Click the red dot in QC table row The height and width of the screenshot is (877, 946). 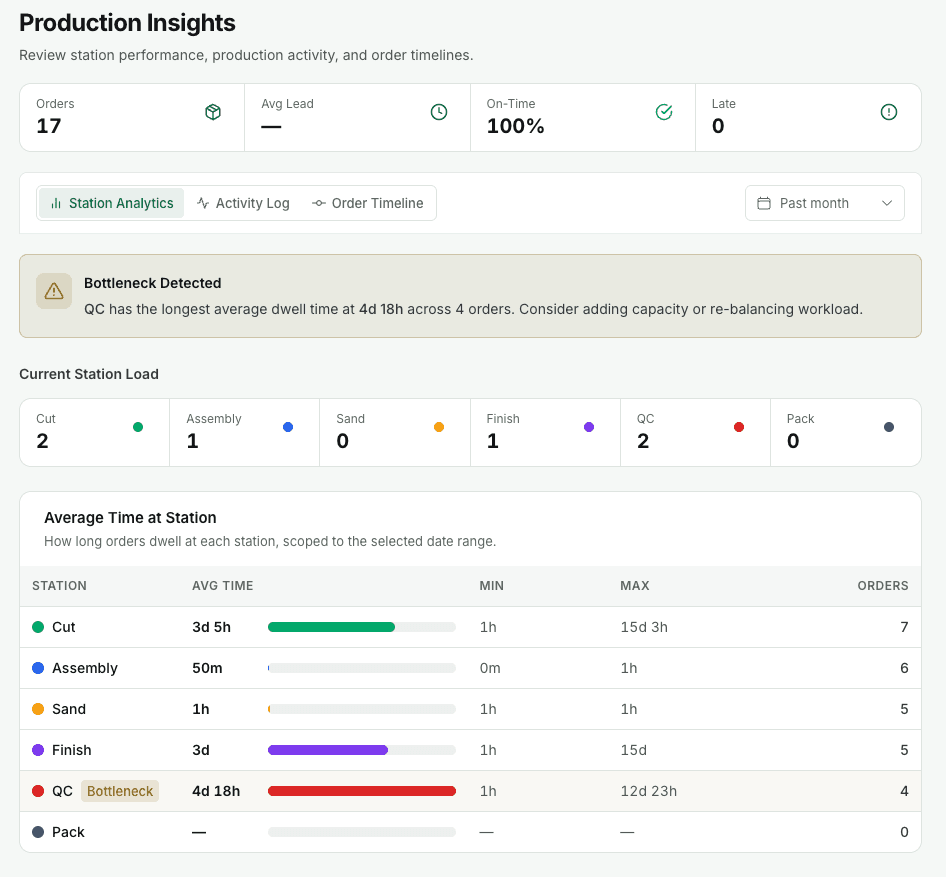(38, 791)
